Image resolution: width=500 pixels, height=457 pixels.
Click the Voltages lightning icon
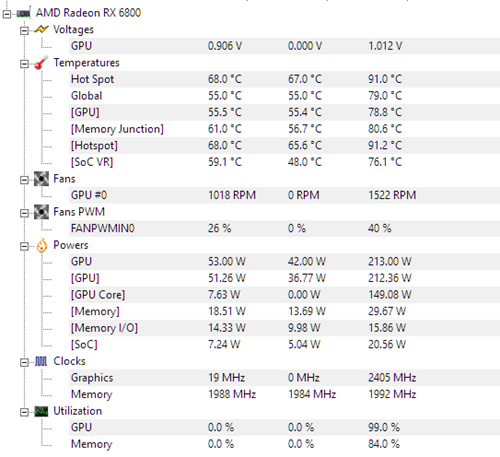pyautogui.click(x=41, y=30)
